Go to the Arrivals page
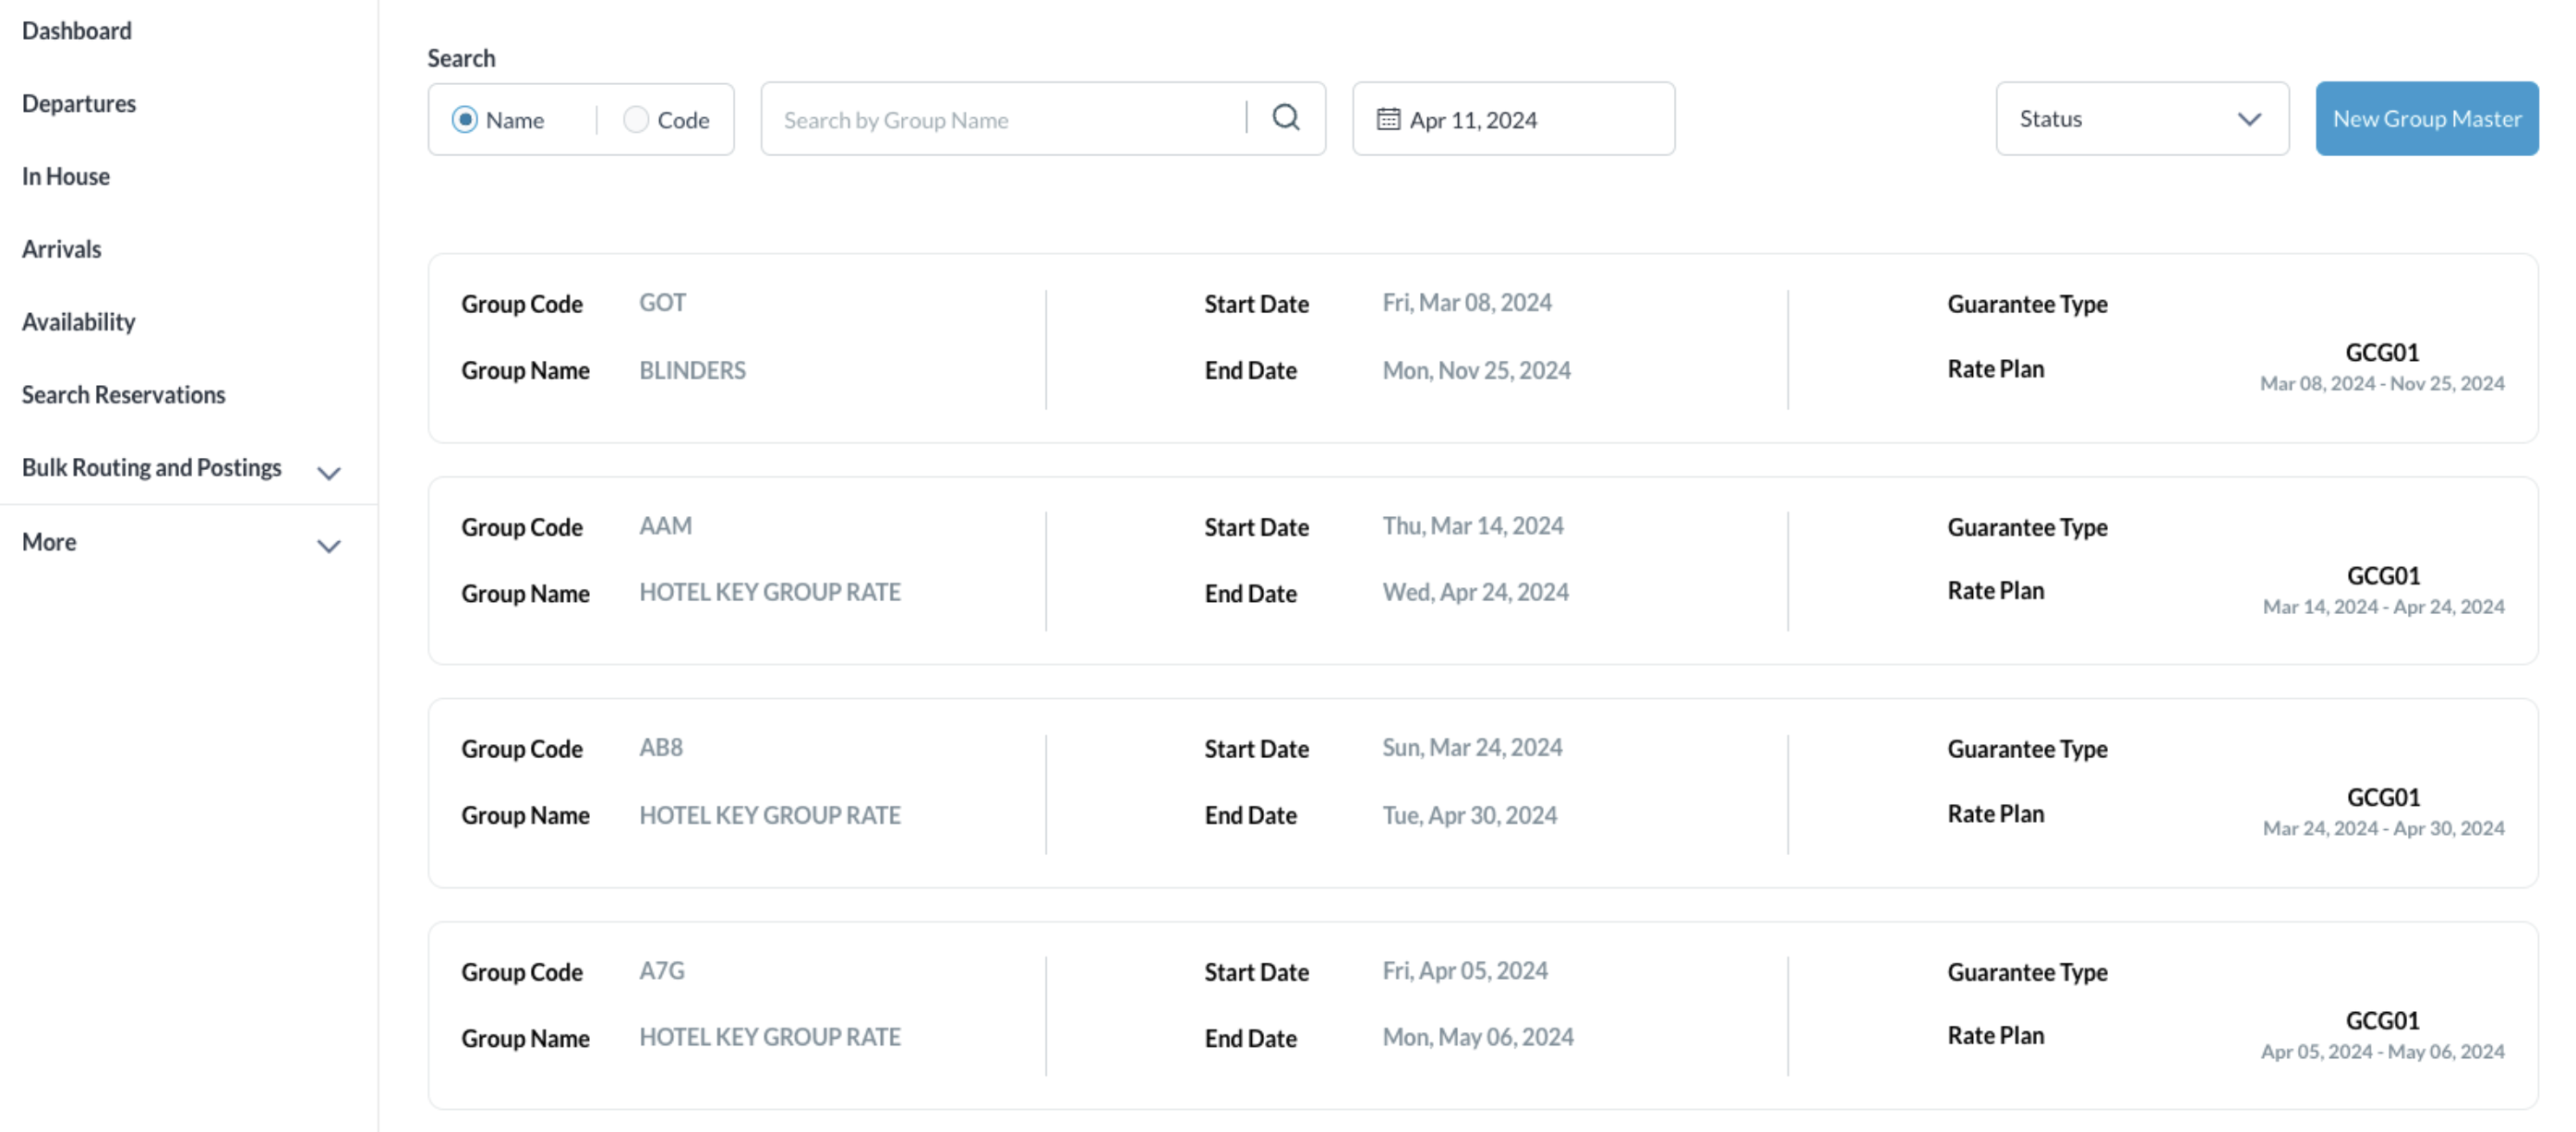The height and width of the screenshot is (1132, 2576). coord(61,248)
